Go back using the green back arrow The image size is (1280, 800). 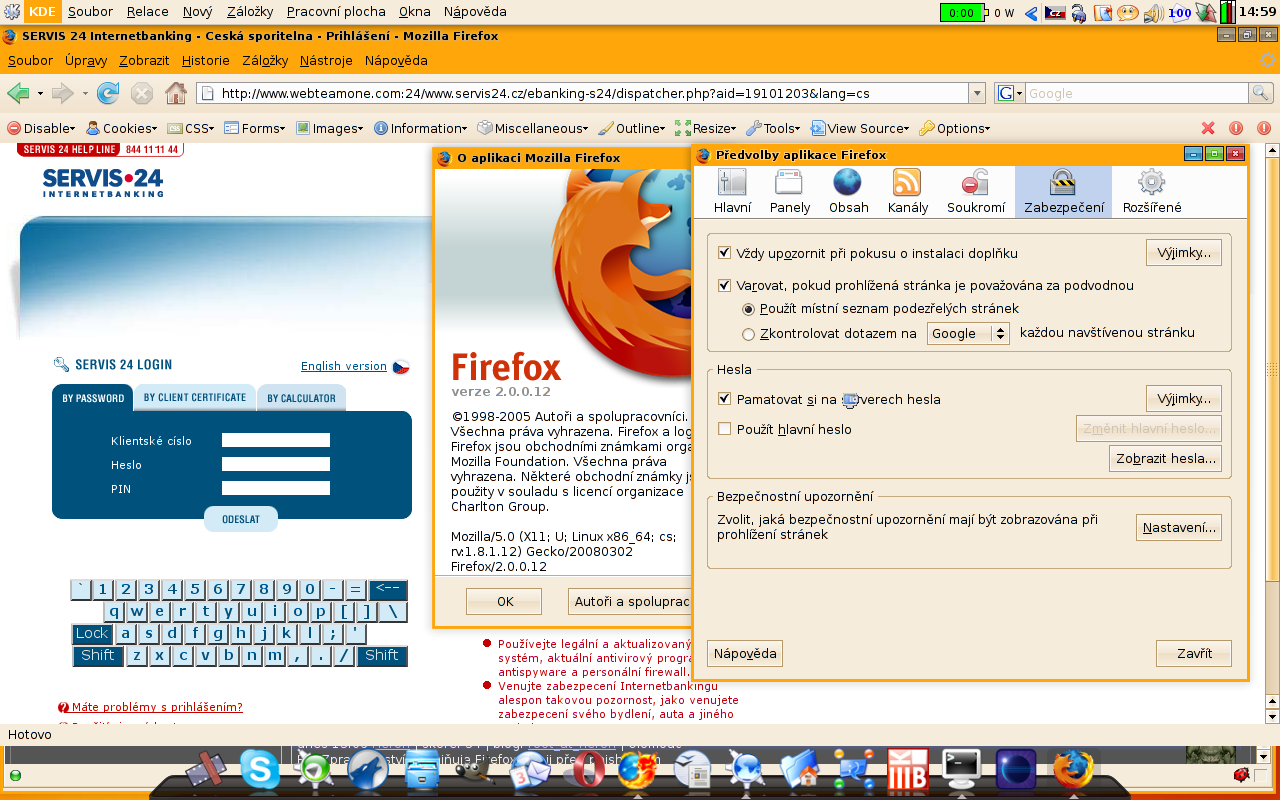pos(18,93)
